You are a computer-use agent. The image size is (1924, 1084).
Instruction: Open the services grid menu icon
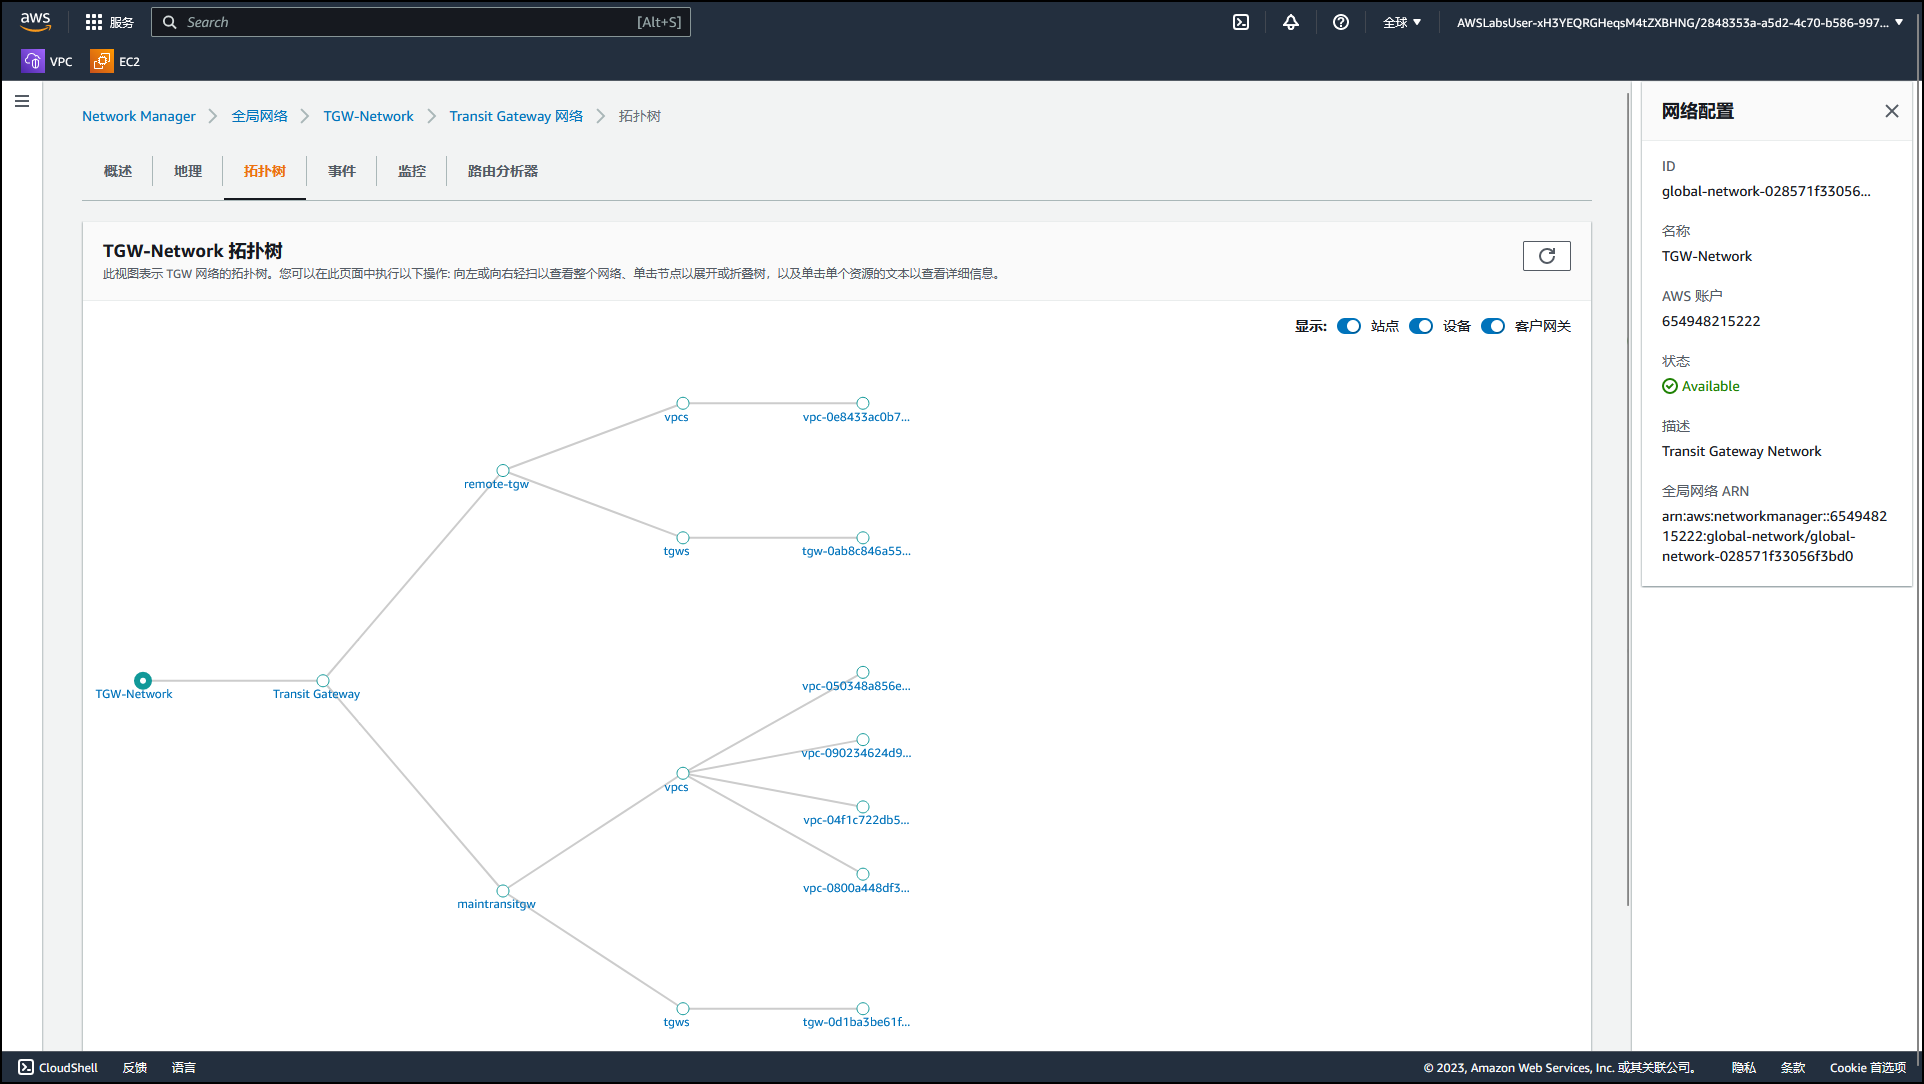[94, 22]
